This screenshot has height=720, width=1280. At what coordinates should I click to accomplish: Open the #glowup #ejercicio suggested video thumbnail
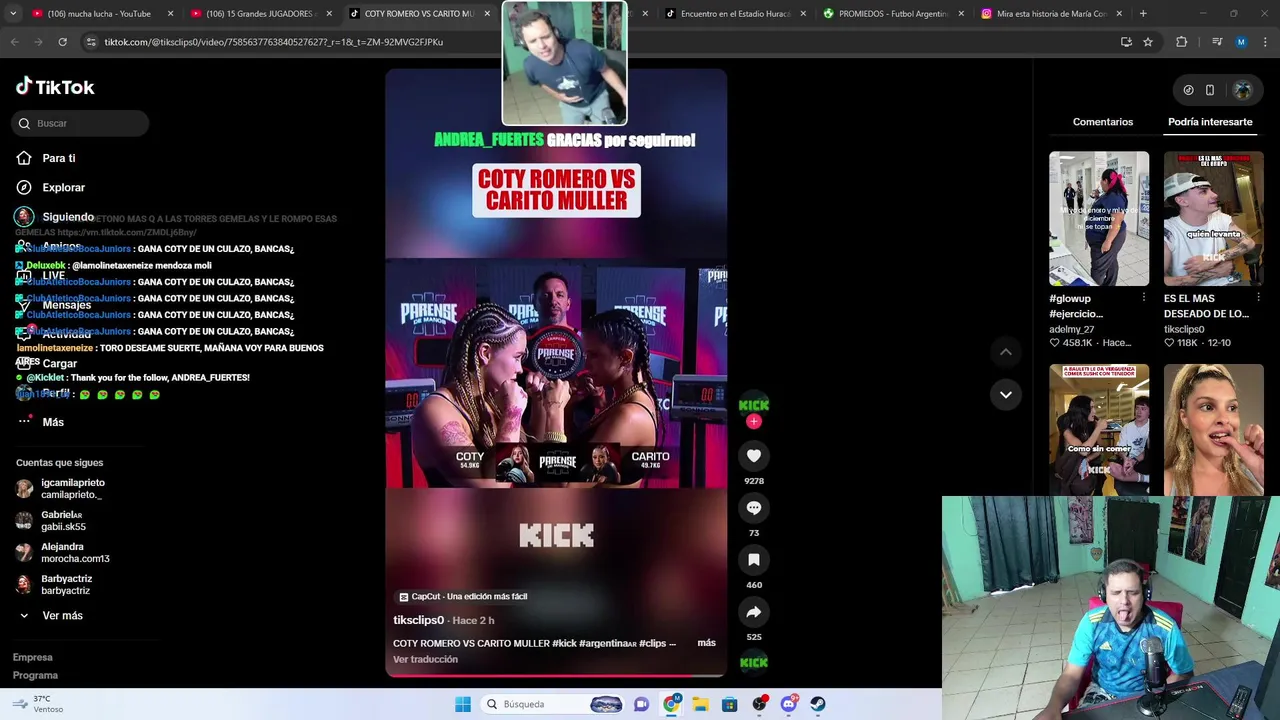1099,218
